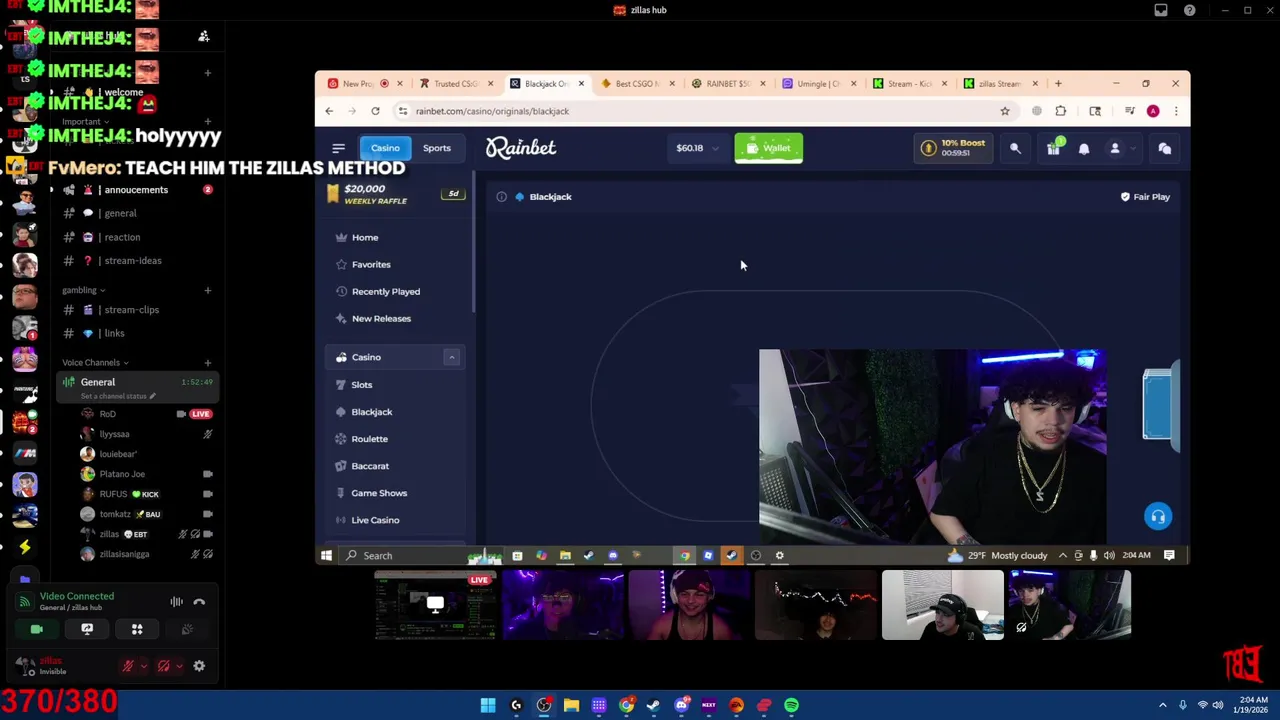Switch to the Stream - Kick tab
This screenshot has height=720, width=1280.
(x=907, y=84)
